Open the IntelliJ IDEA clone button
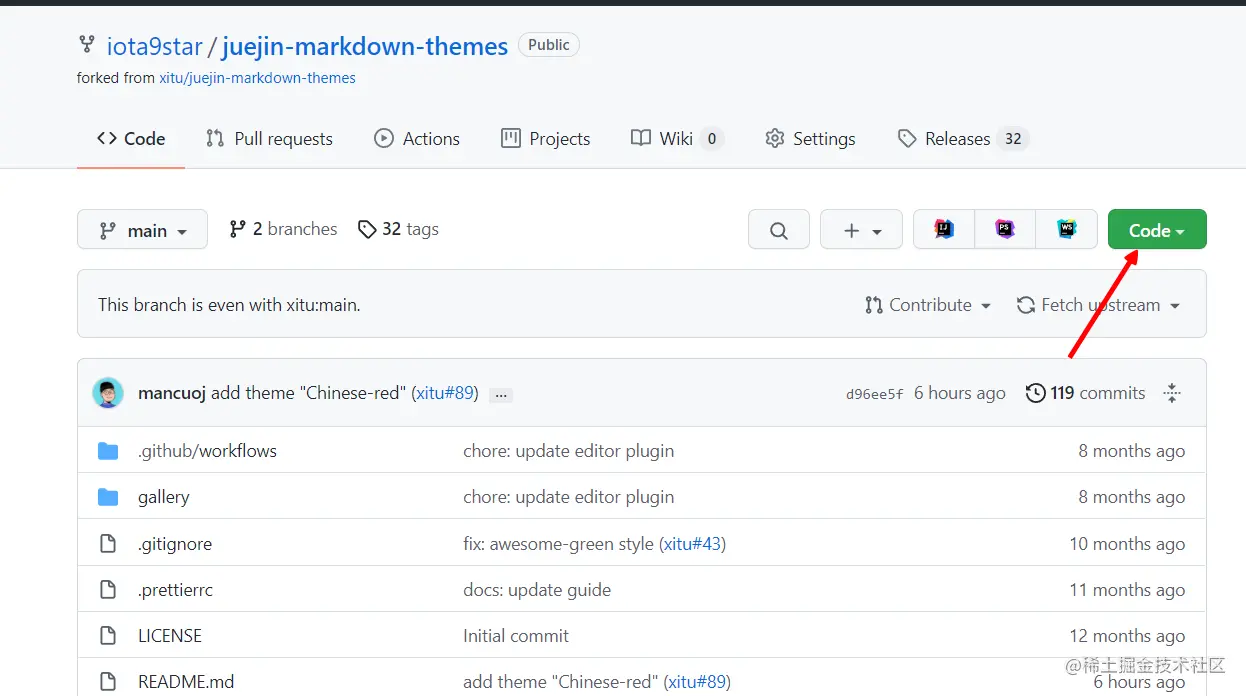This screenshot has width=1246, height=696. 944,229
